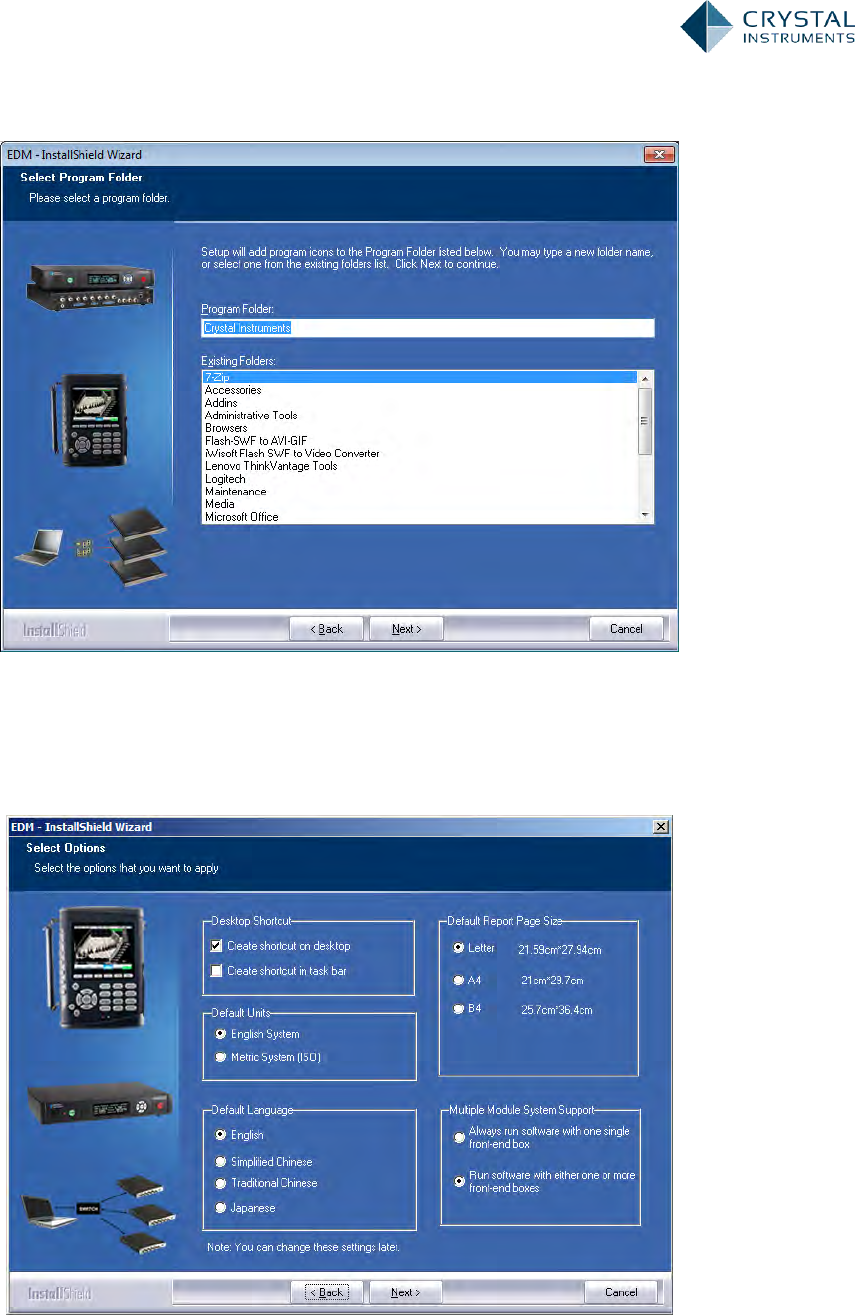Choose English as default language

[219, 1135]
